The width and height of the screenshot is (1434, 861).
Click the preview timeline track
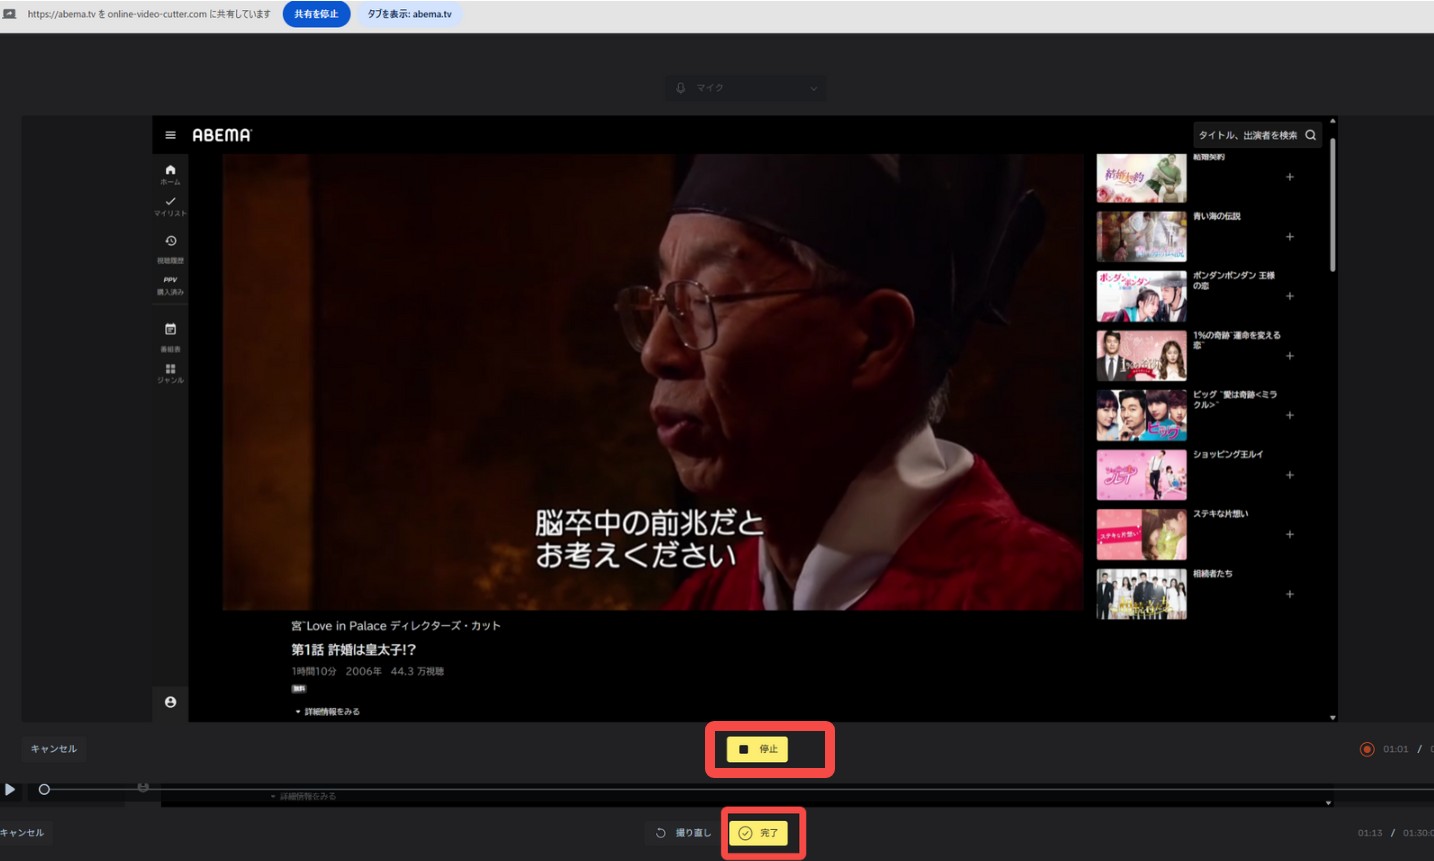(x=740, y=789)
